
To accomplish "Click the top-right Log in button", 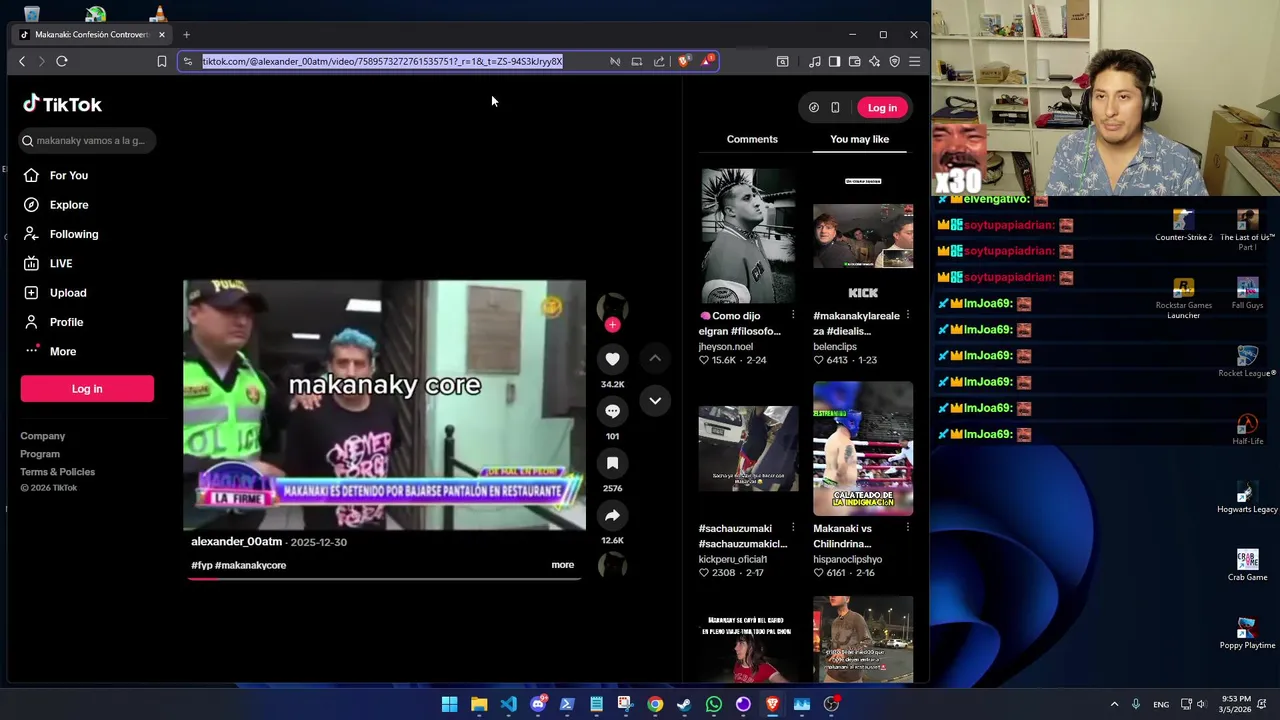I will point(882,108).
